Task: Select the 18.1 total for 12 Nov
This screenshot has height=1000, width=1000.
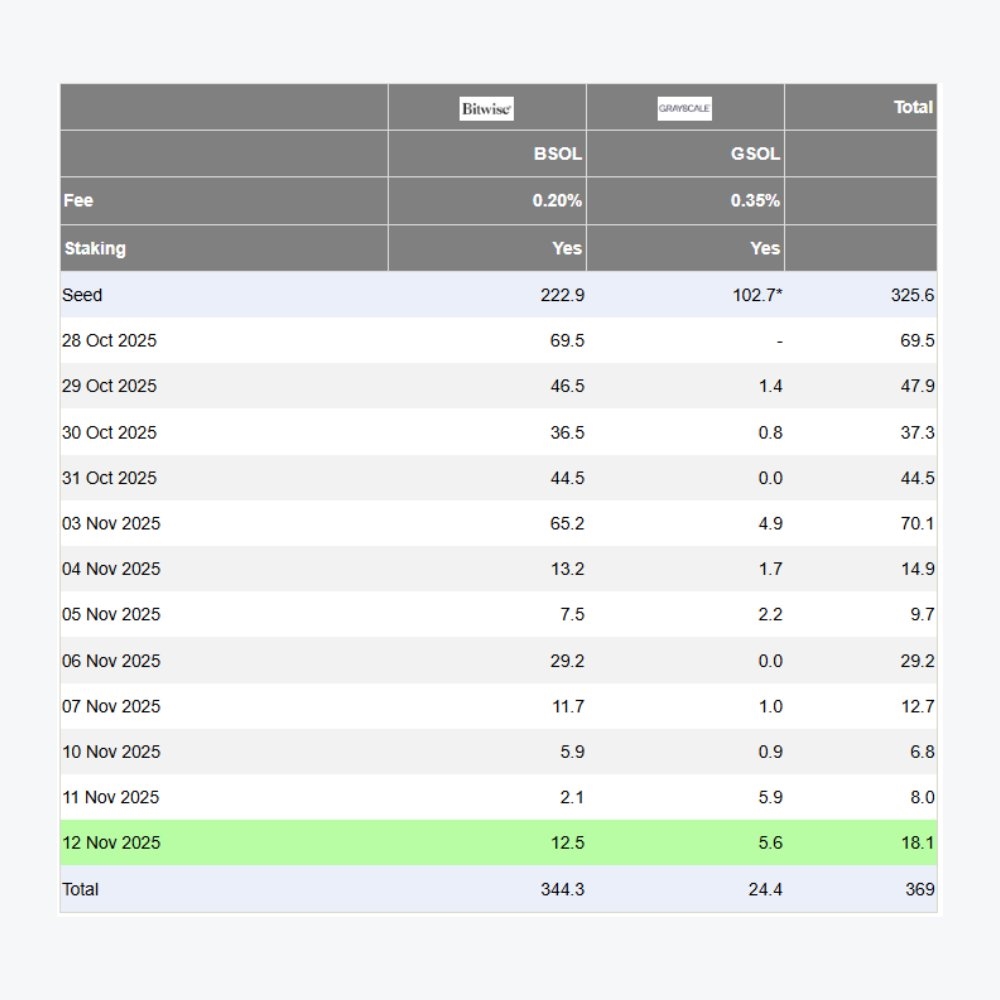Action: tap(917, 842)
